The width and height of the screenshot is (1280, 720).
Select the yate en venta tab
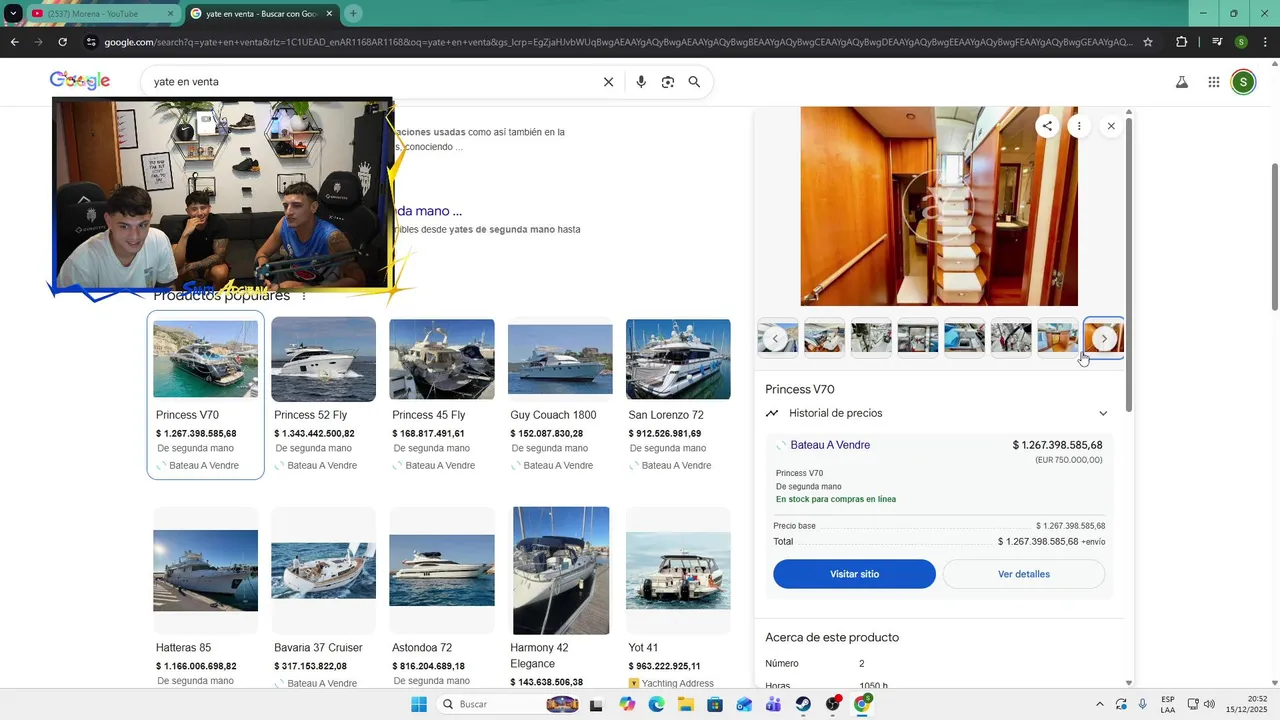click(261, 14)
